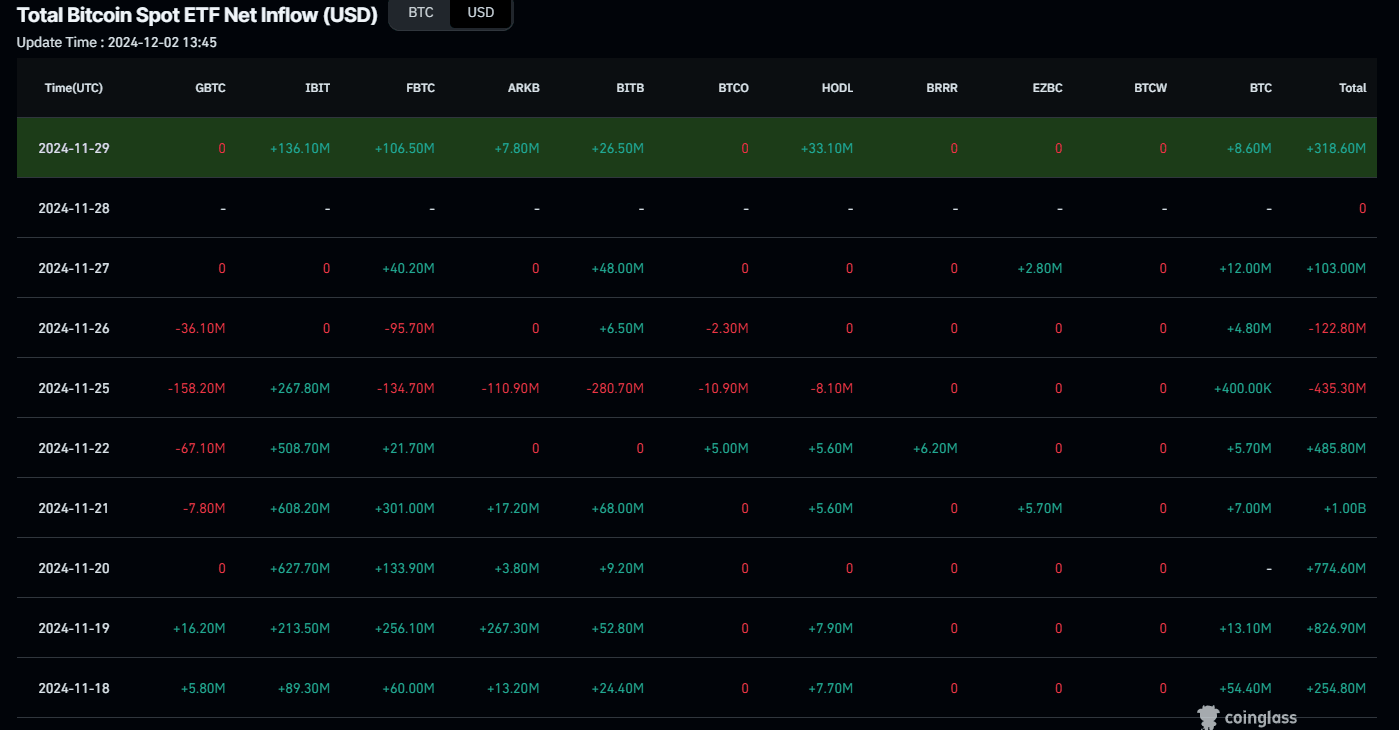Click the +318.60M total value
This screenshot has height=730, width=1399.
point(1336,148)
